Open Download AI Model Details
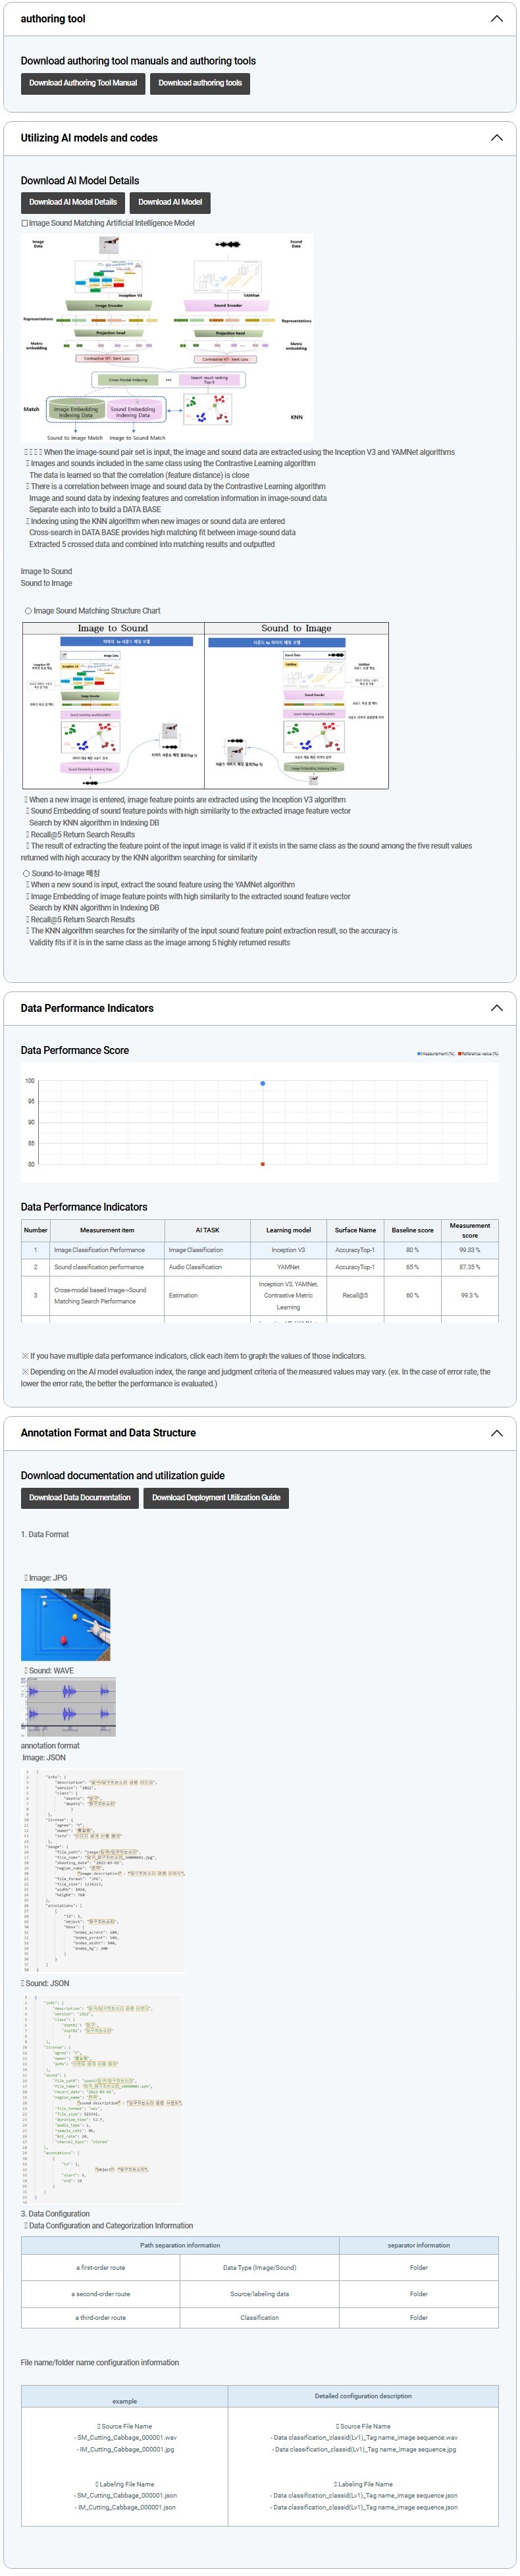The image size is (520, 2576). point(73,202)
